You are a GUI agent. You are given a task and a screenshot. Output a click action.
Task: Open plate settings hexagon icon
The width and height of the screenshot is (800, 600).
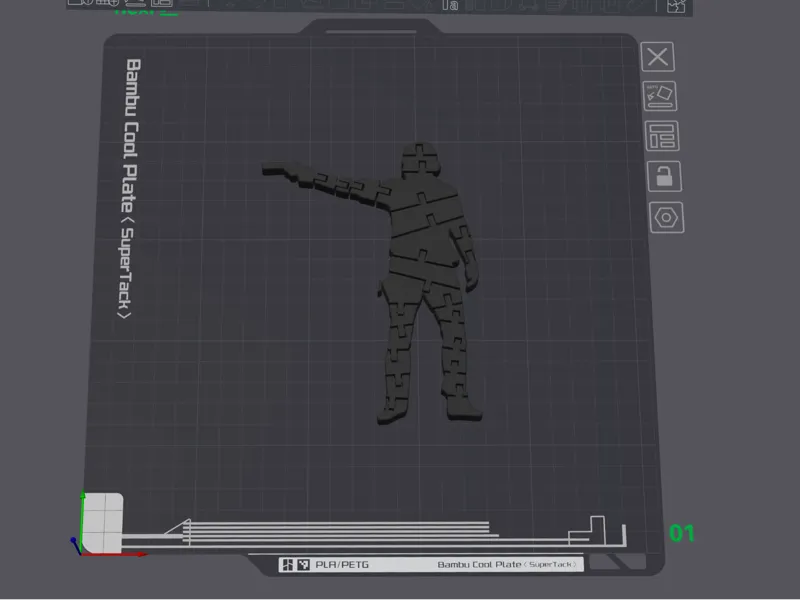tap(666, 218)
